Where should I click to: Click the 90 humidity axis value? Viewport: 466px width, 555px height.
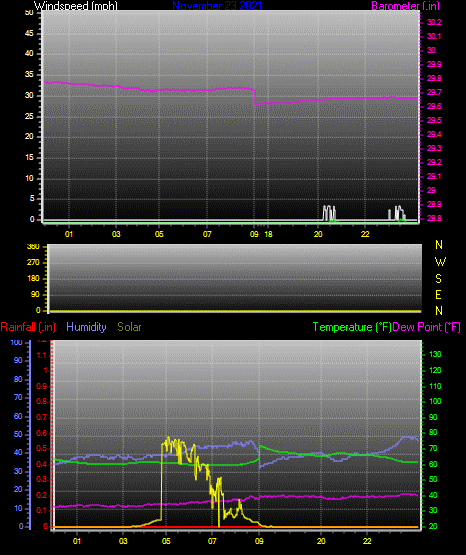18,361
